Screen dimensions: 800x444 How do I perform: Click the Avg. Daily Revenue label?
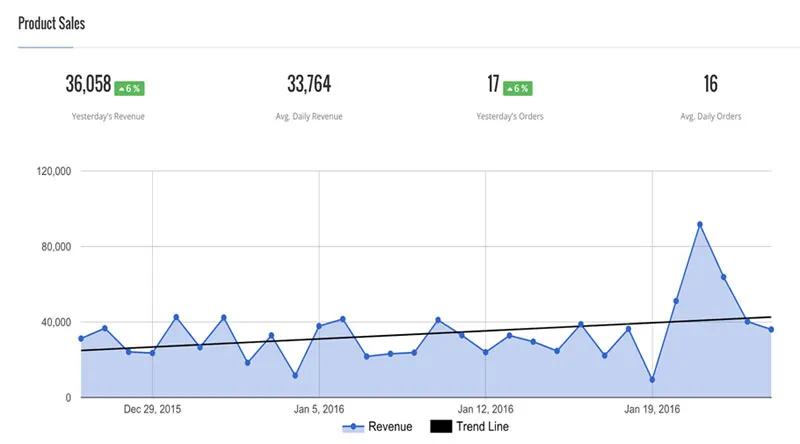[309, 117]
